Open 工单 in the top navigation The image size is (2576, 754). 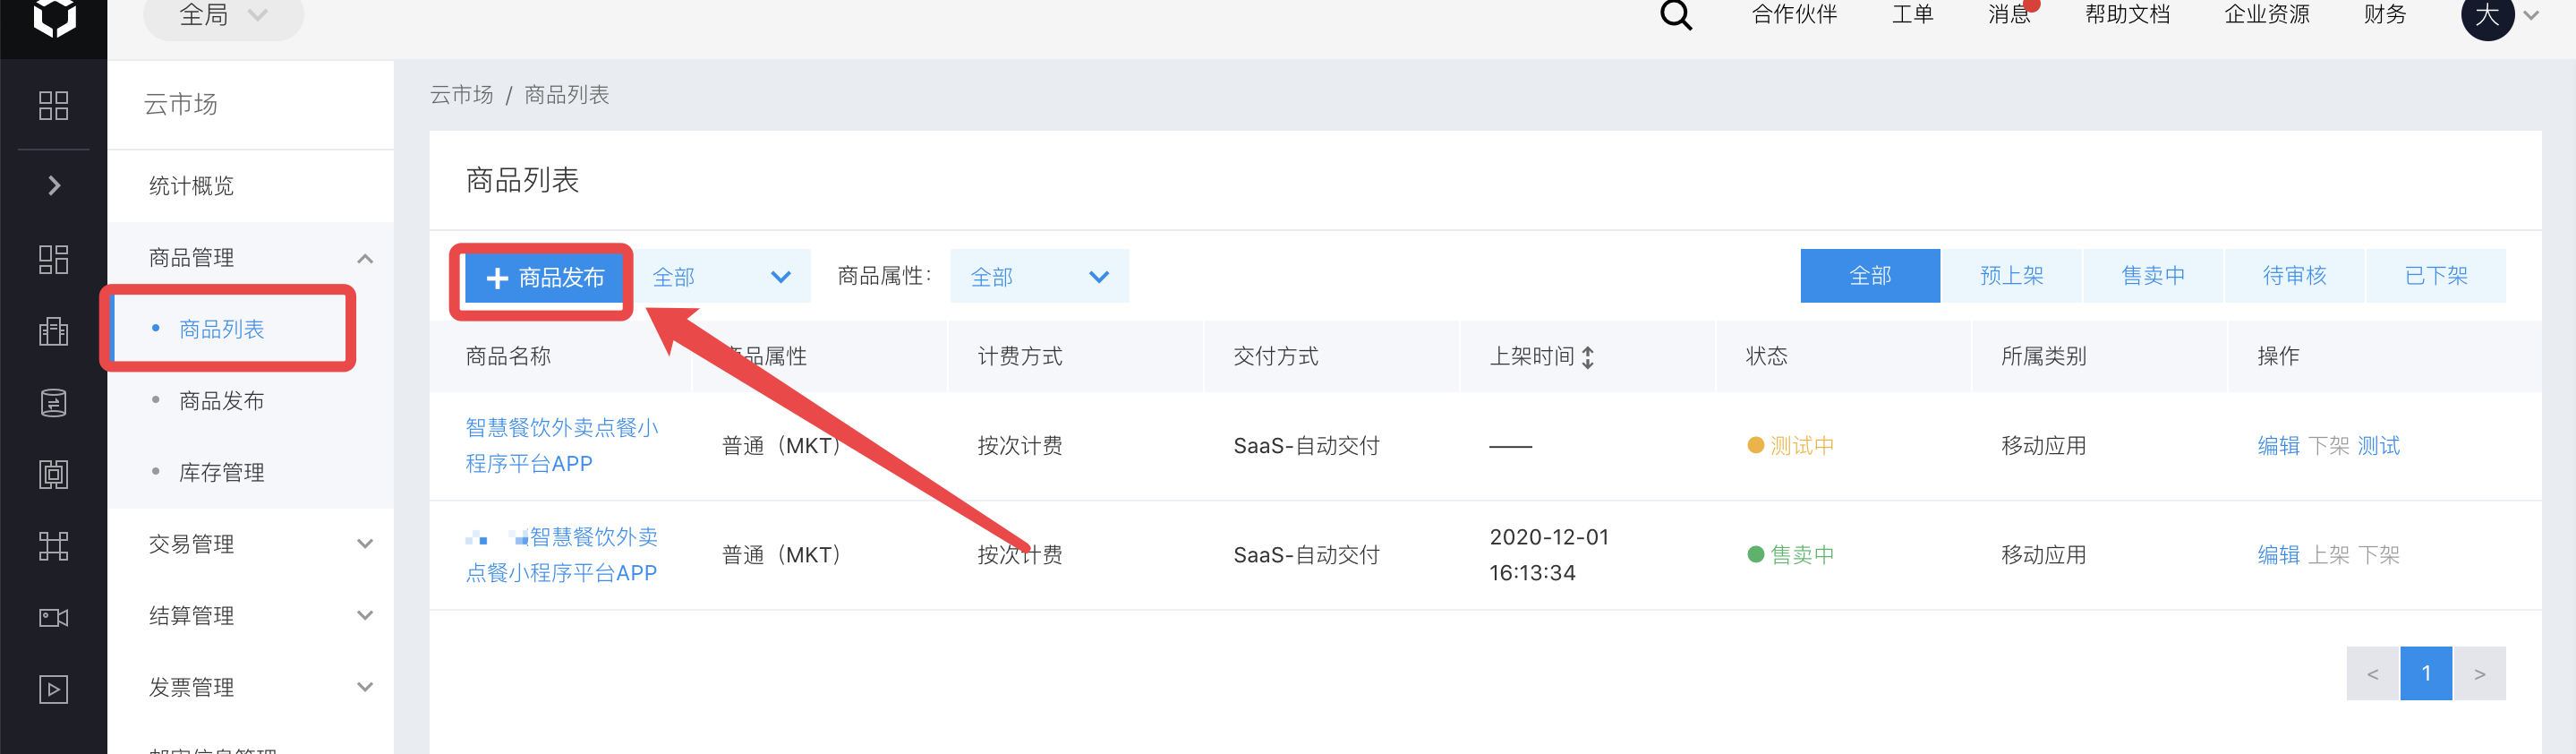(1912, 14)
